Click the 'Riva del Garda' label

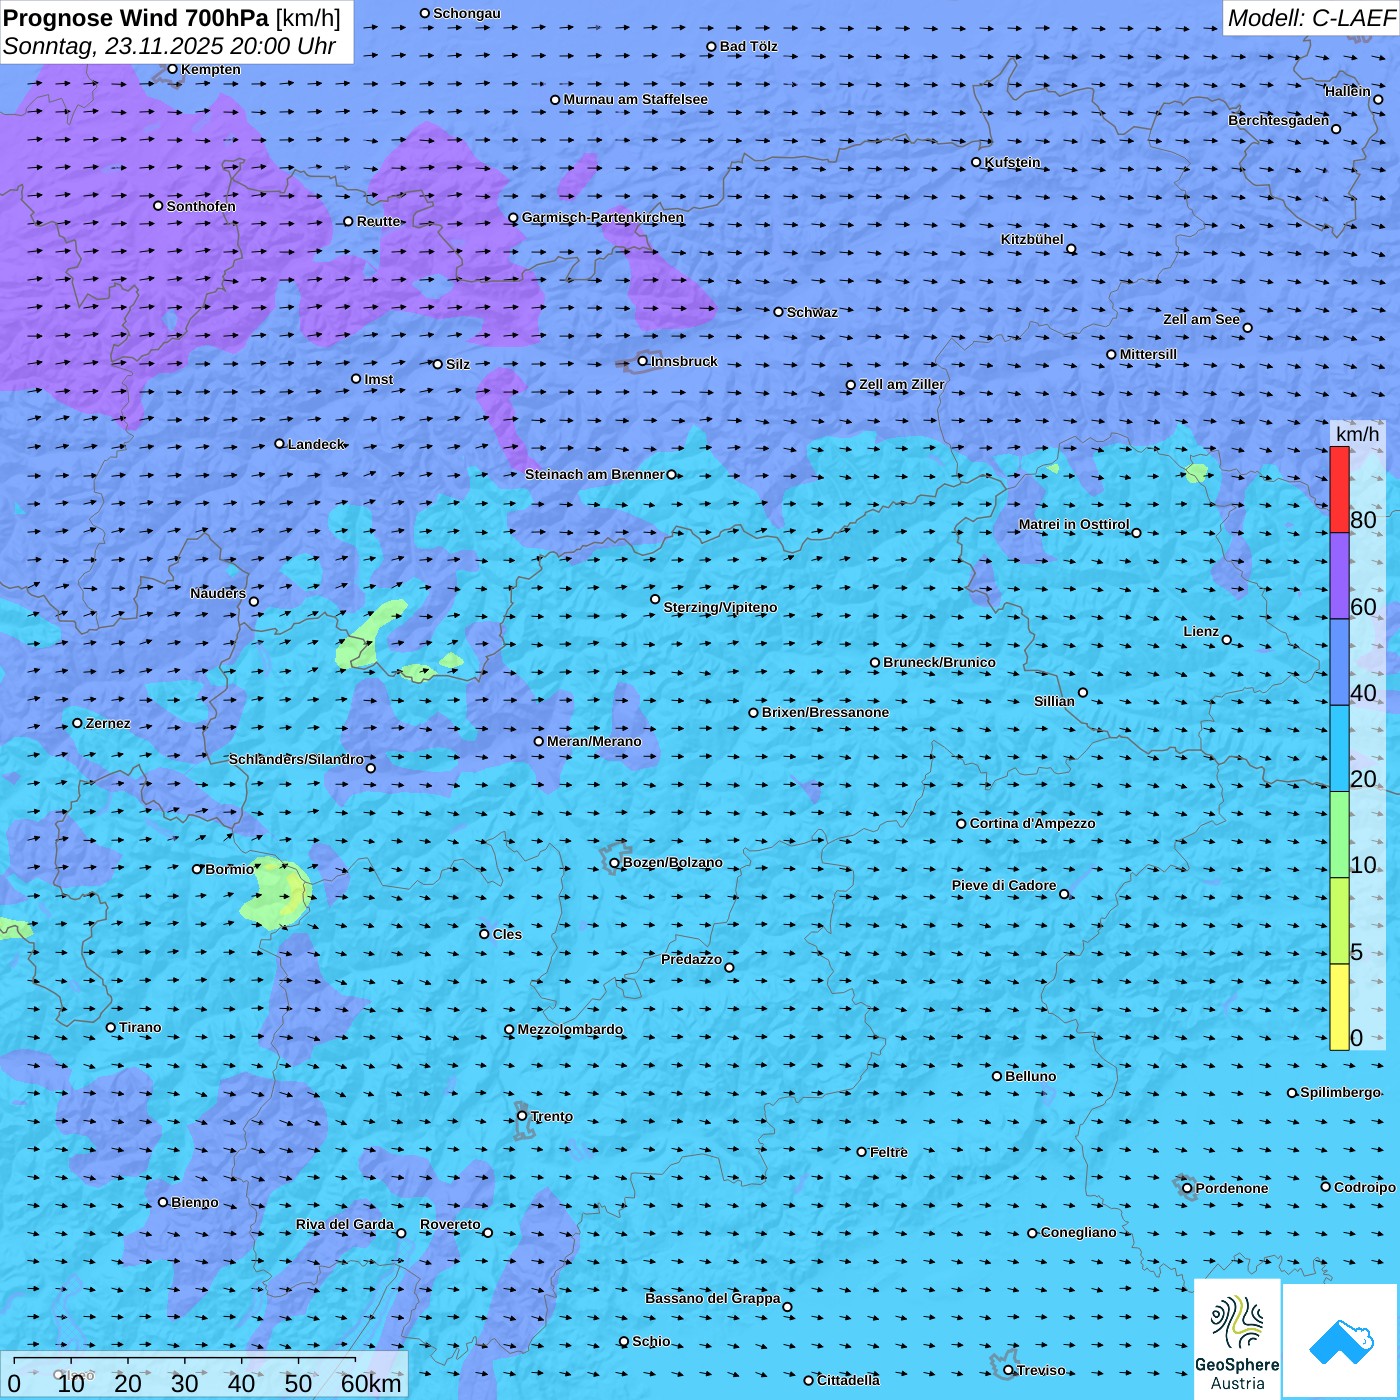click(x=345, y=1224)
